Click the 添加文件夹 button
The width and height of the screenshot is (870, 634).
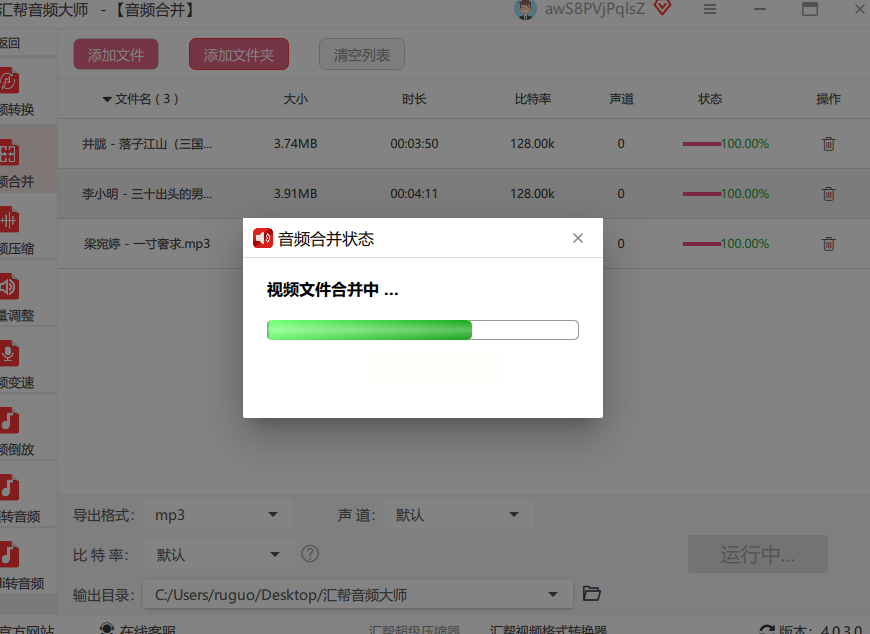tap(239, 54)
